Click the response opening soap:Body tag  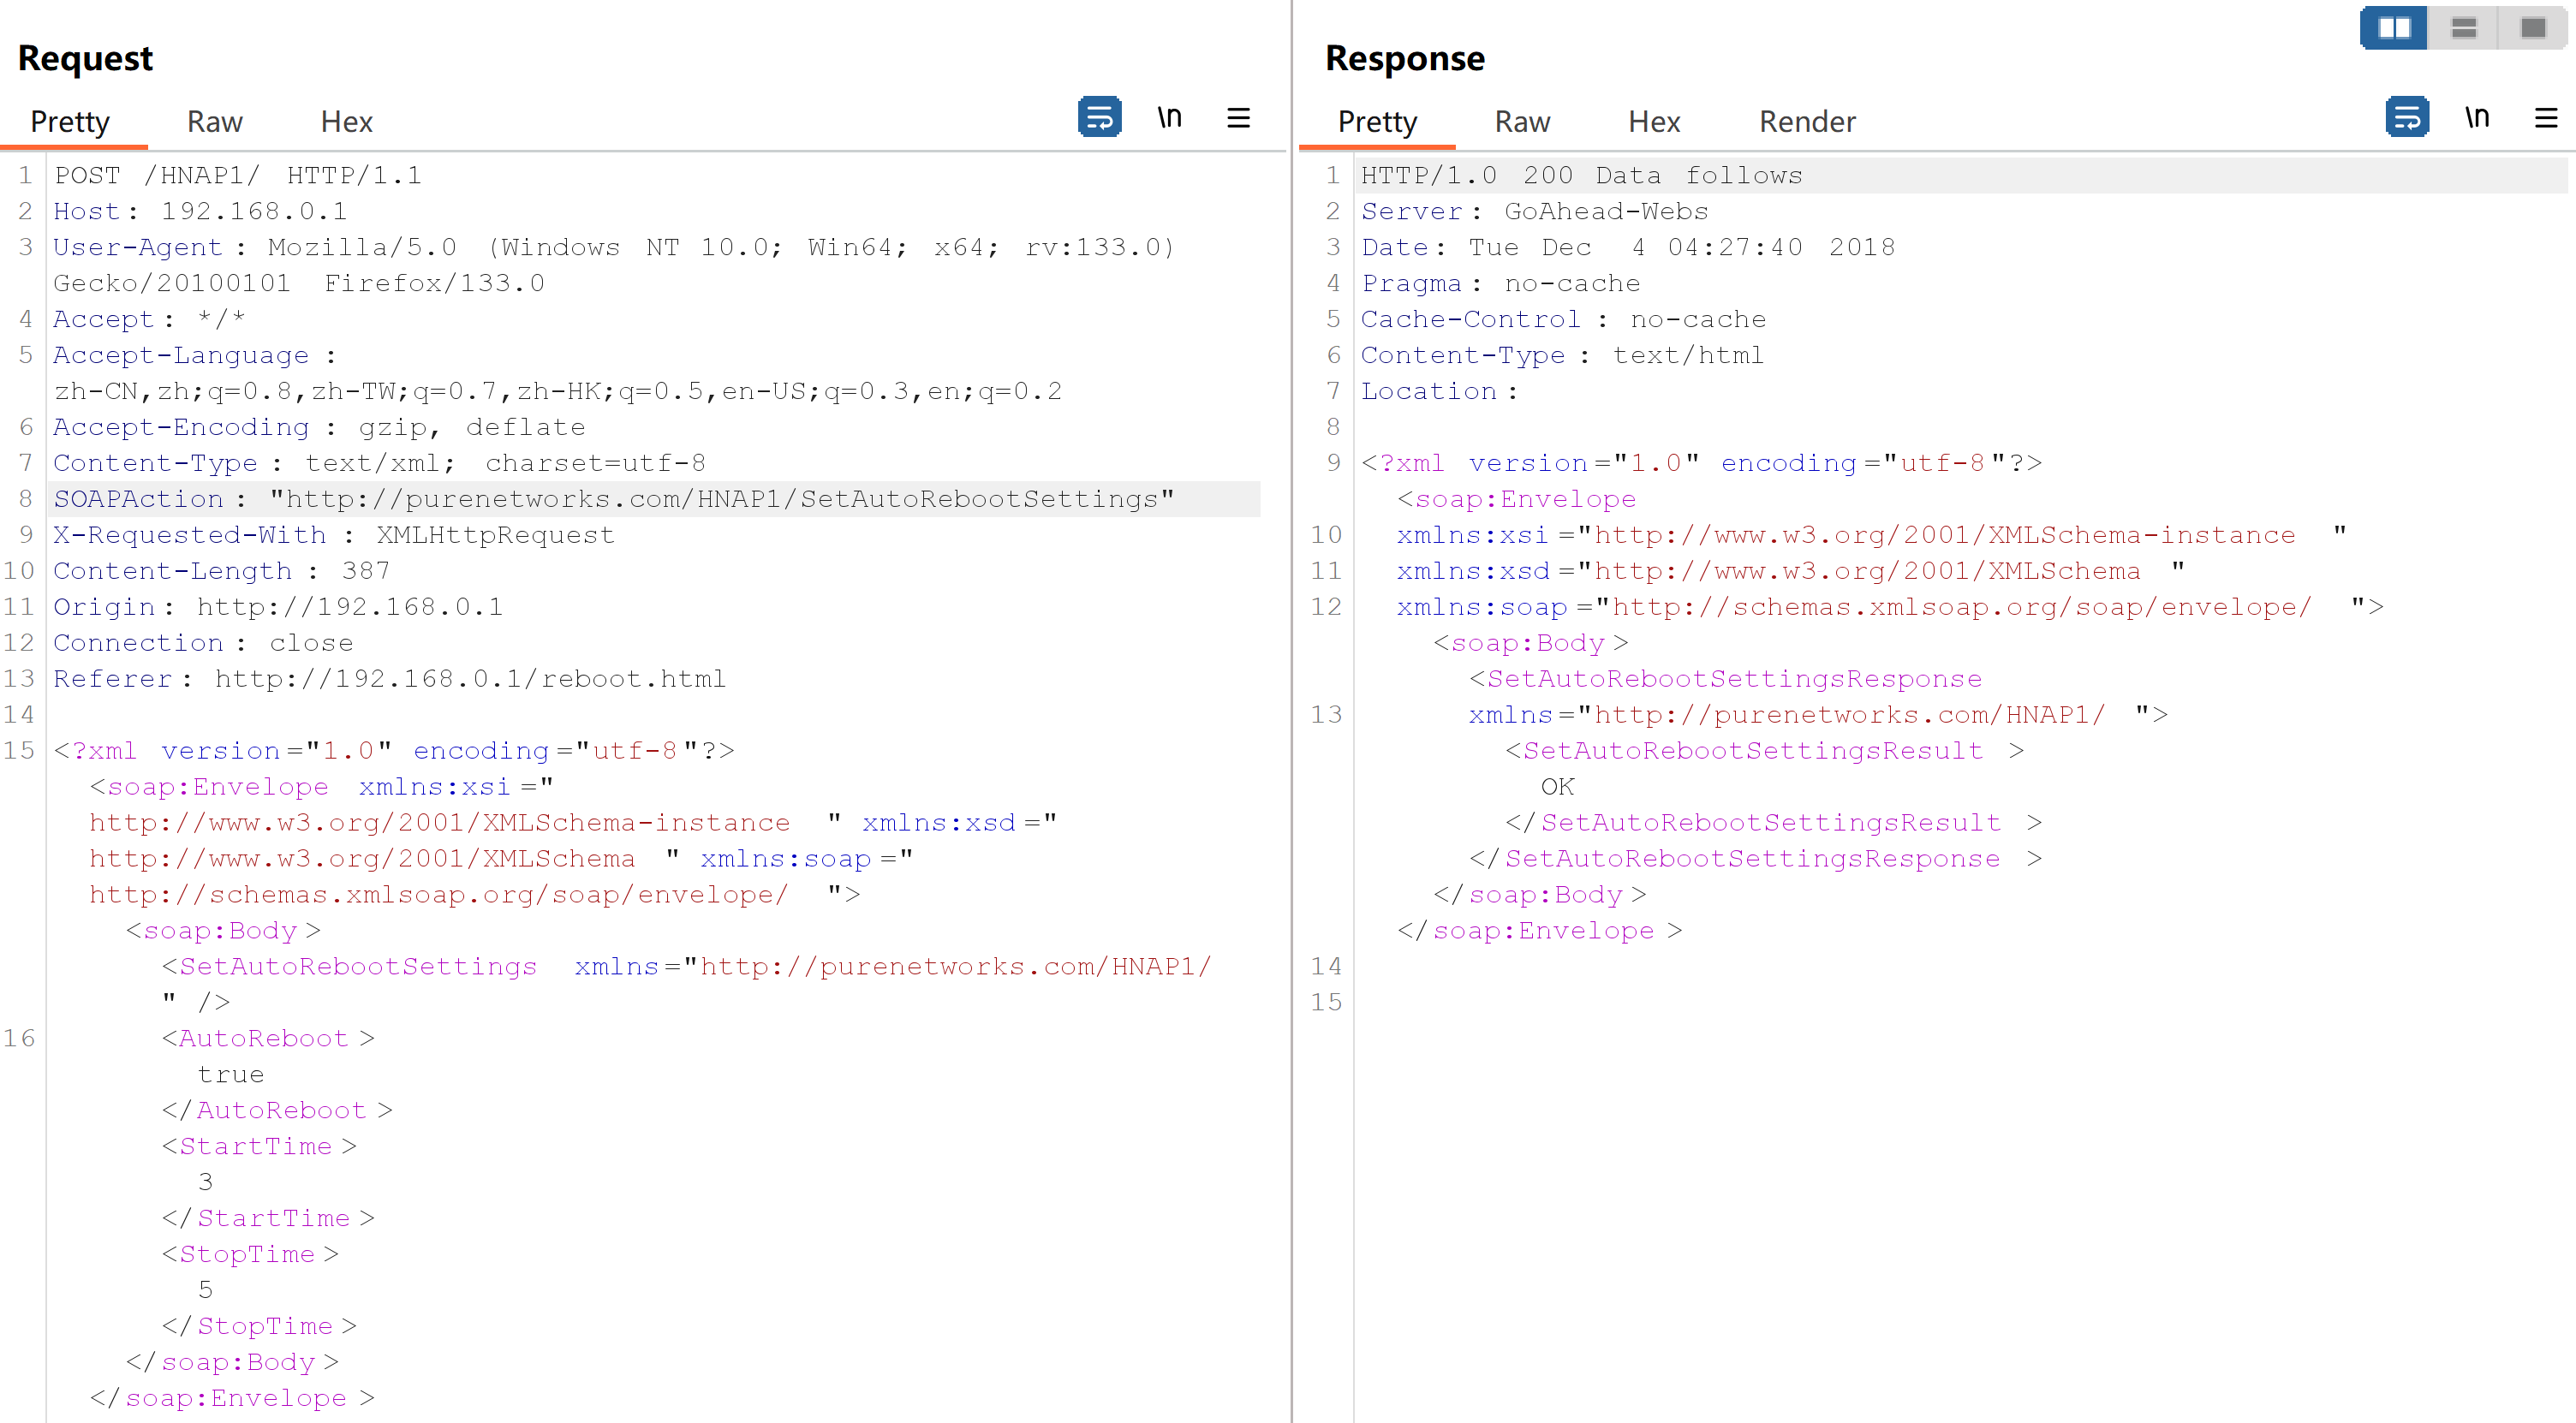click(x=1530, y=643)
